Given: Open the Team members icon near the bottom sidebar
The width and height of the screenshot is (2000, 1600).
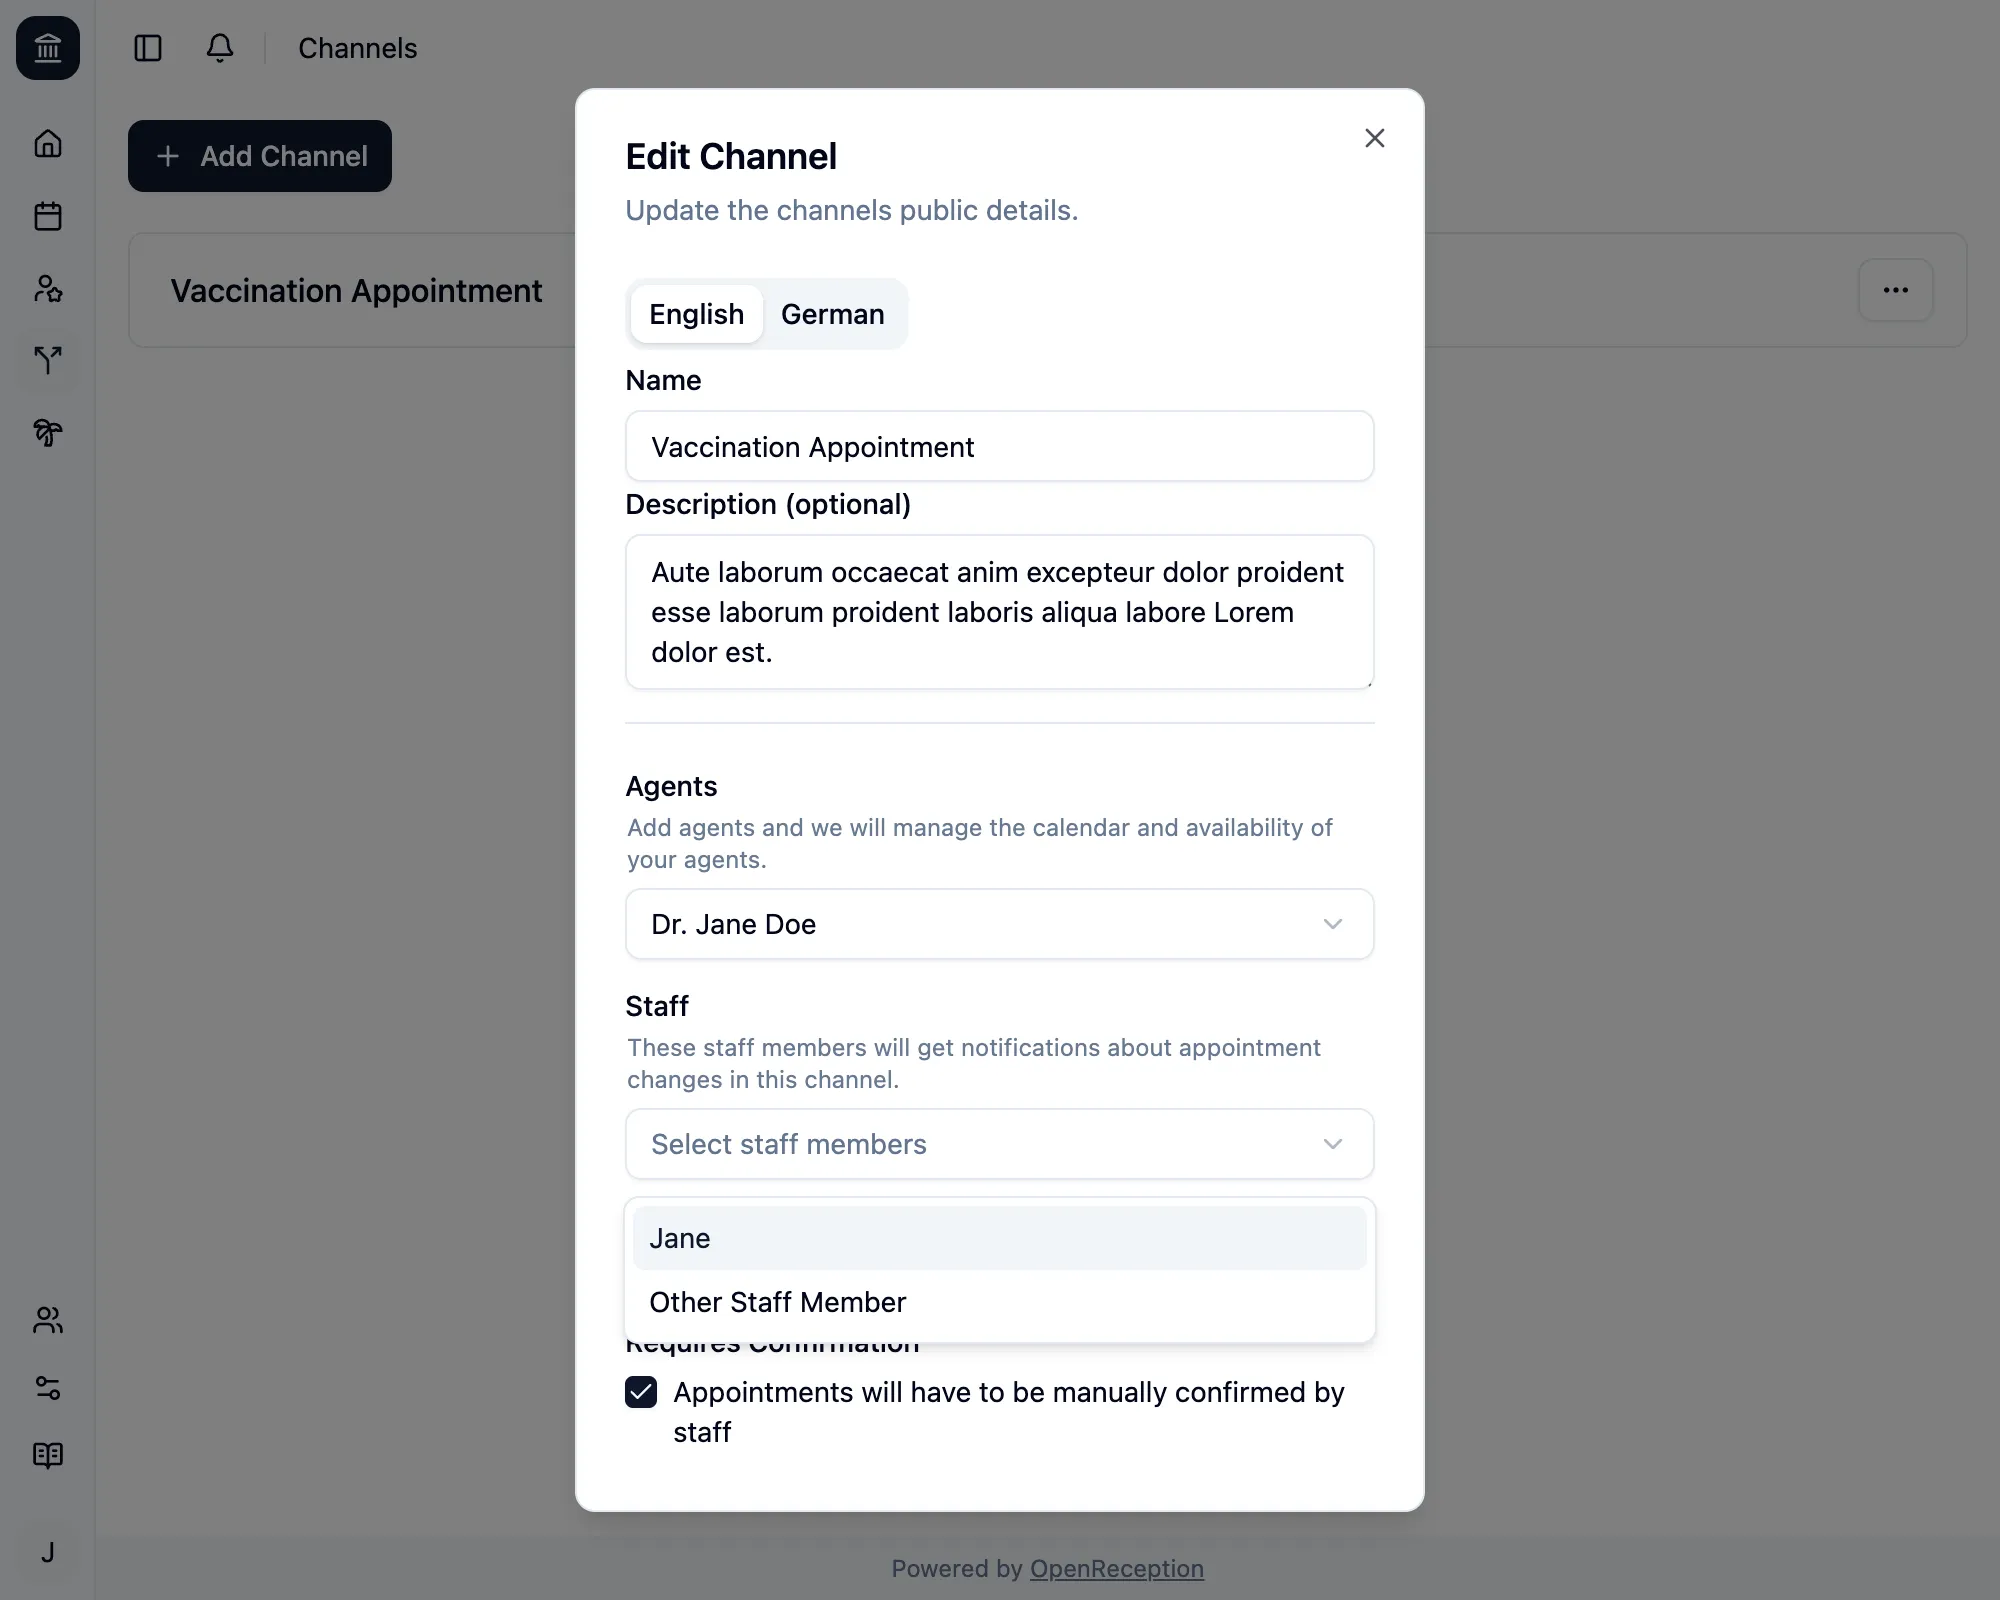Looking at the screenshot, I should tap(47, 1321).
